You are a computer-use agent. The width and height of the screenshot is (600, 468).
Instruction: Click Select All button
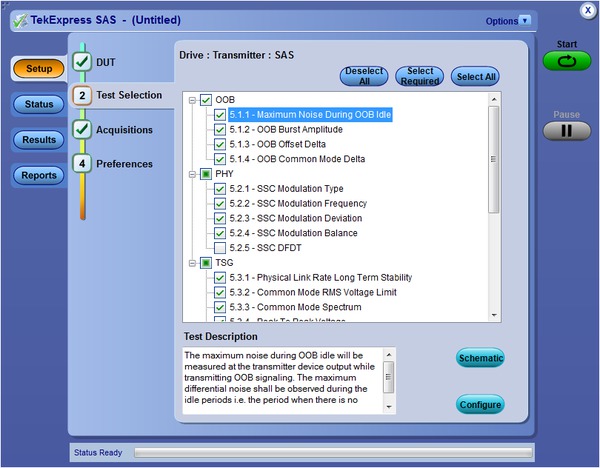(476, 77)
